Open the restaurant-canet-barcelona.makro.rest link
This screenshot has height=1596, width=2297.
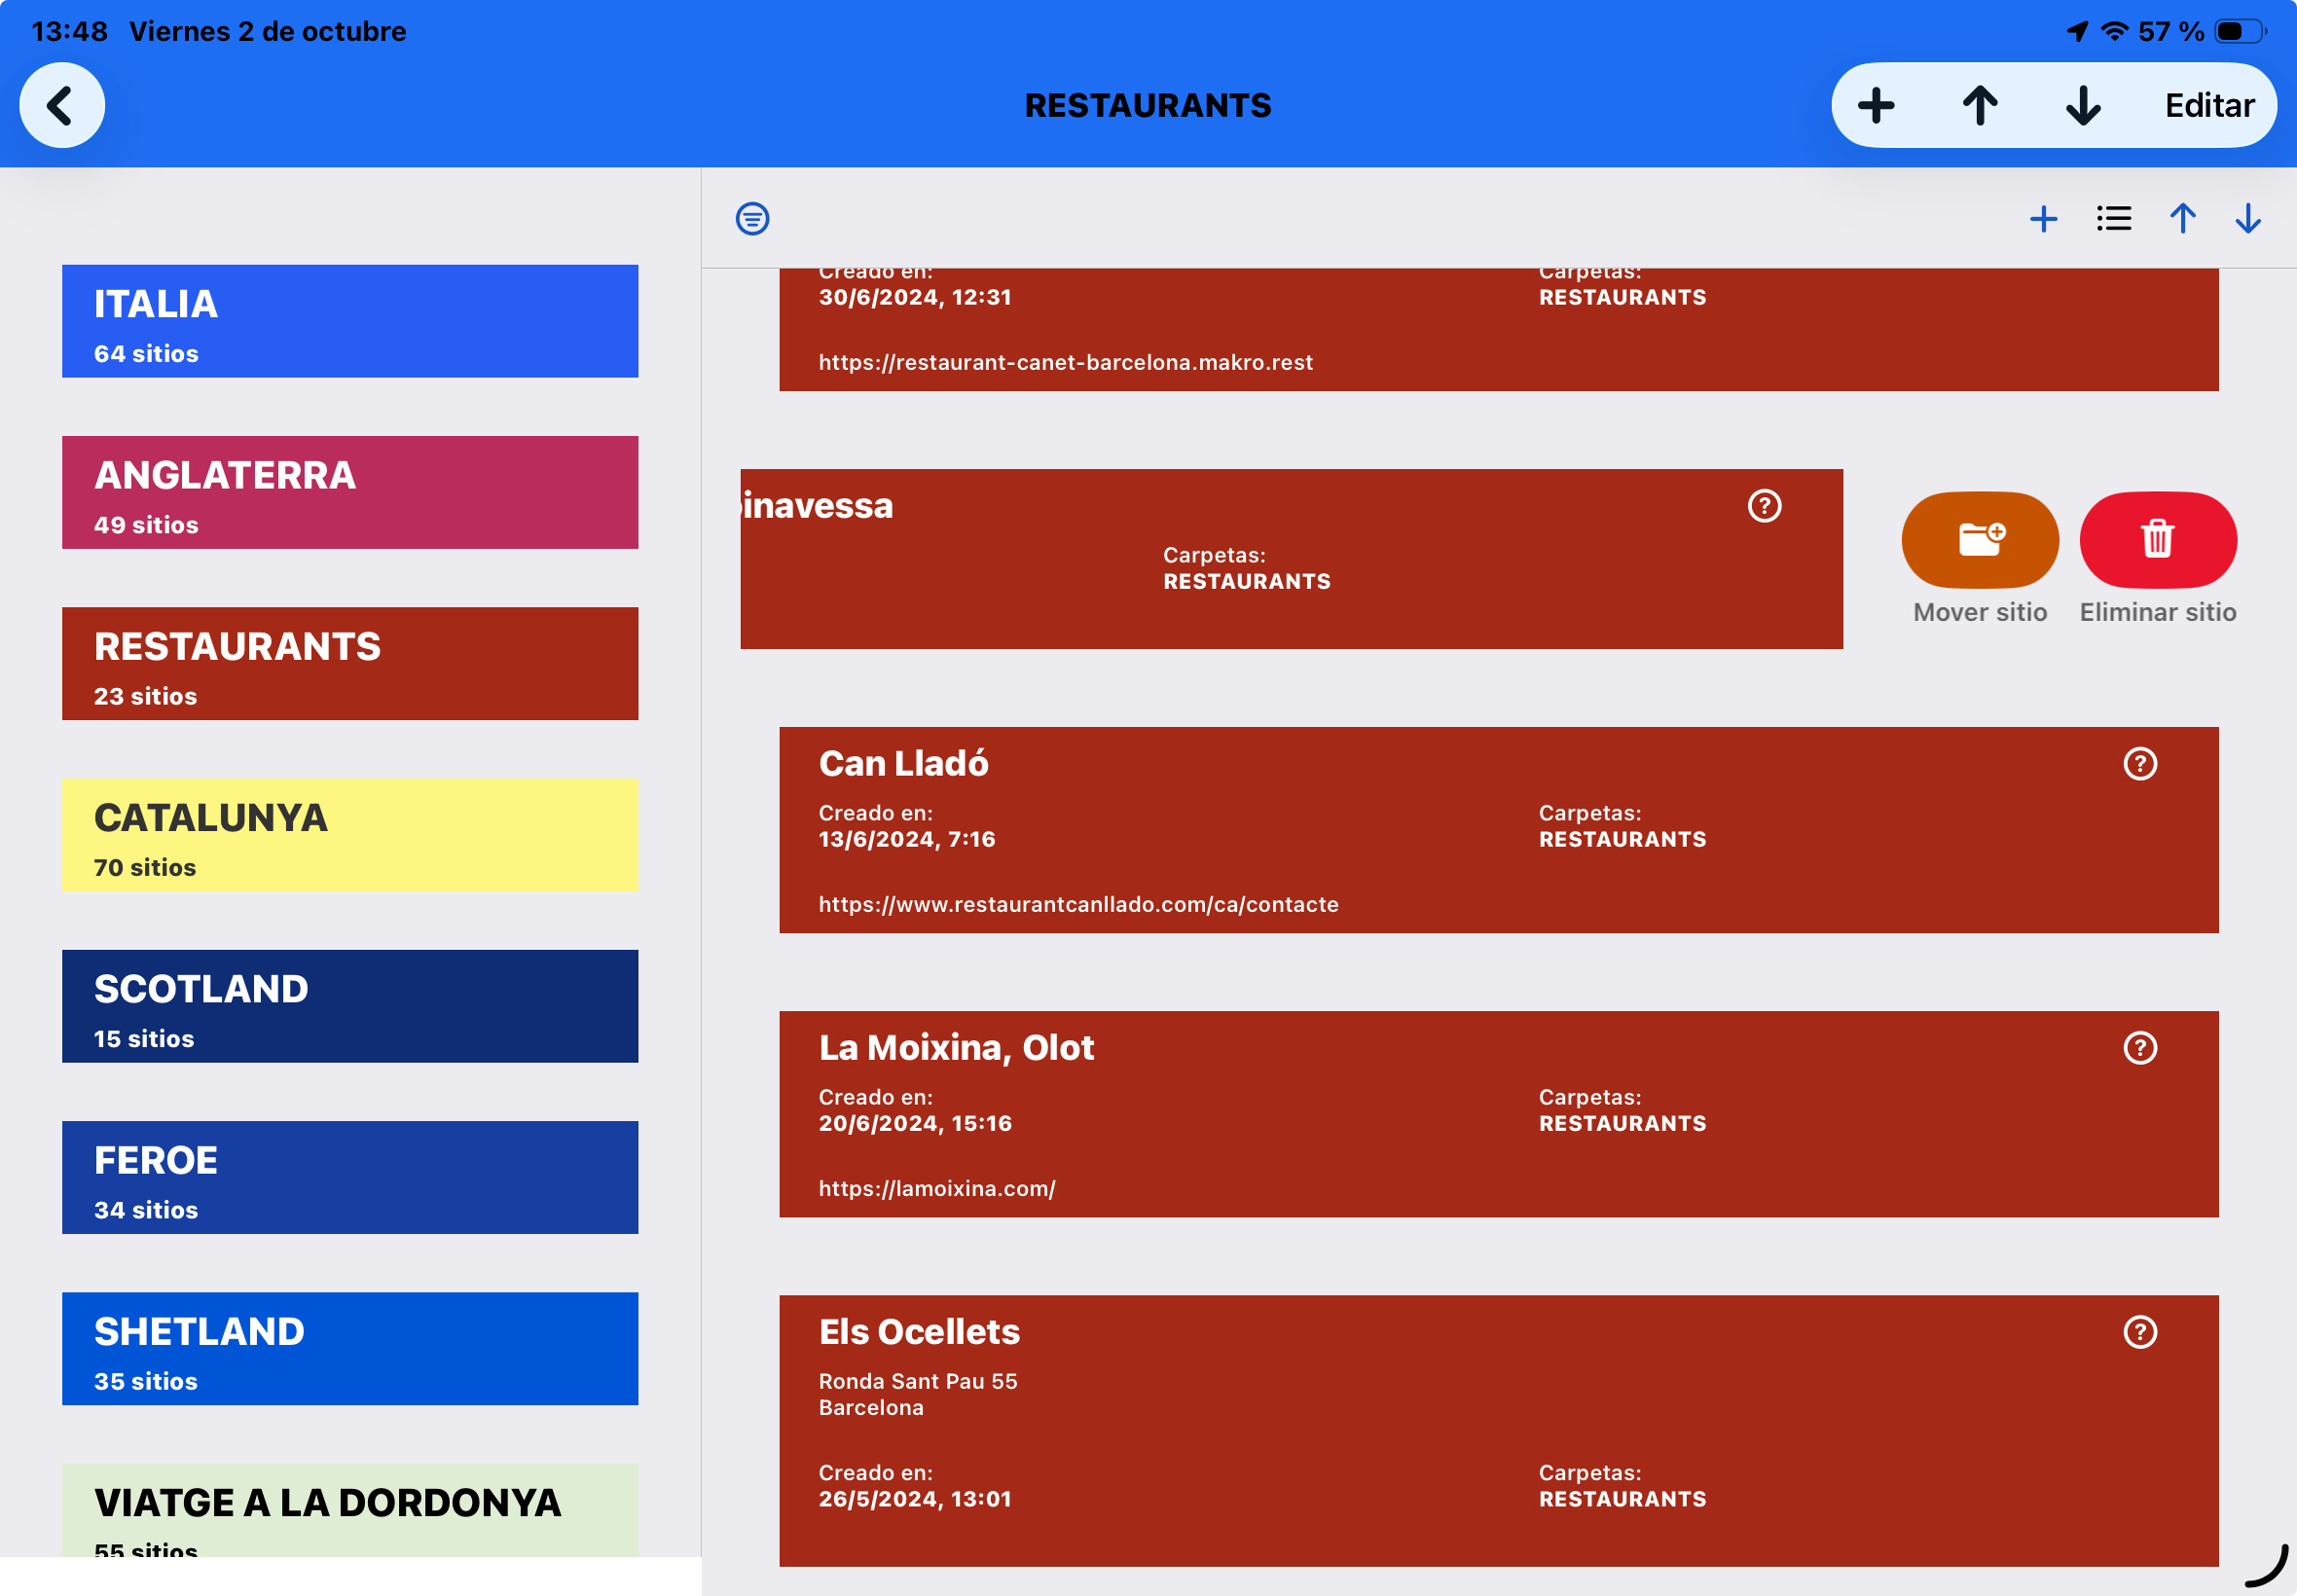[1065, 362]
